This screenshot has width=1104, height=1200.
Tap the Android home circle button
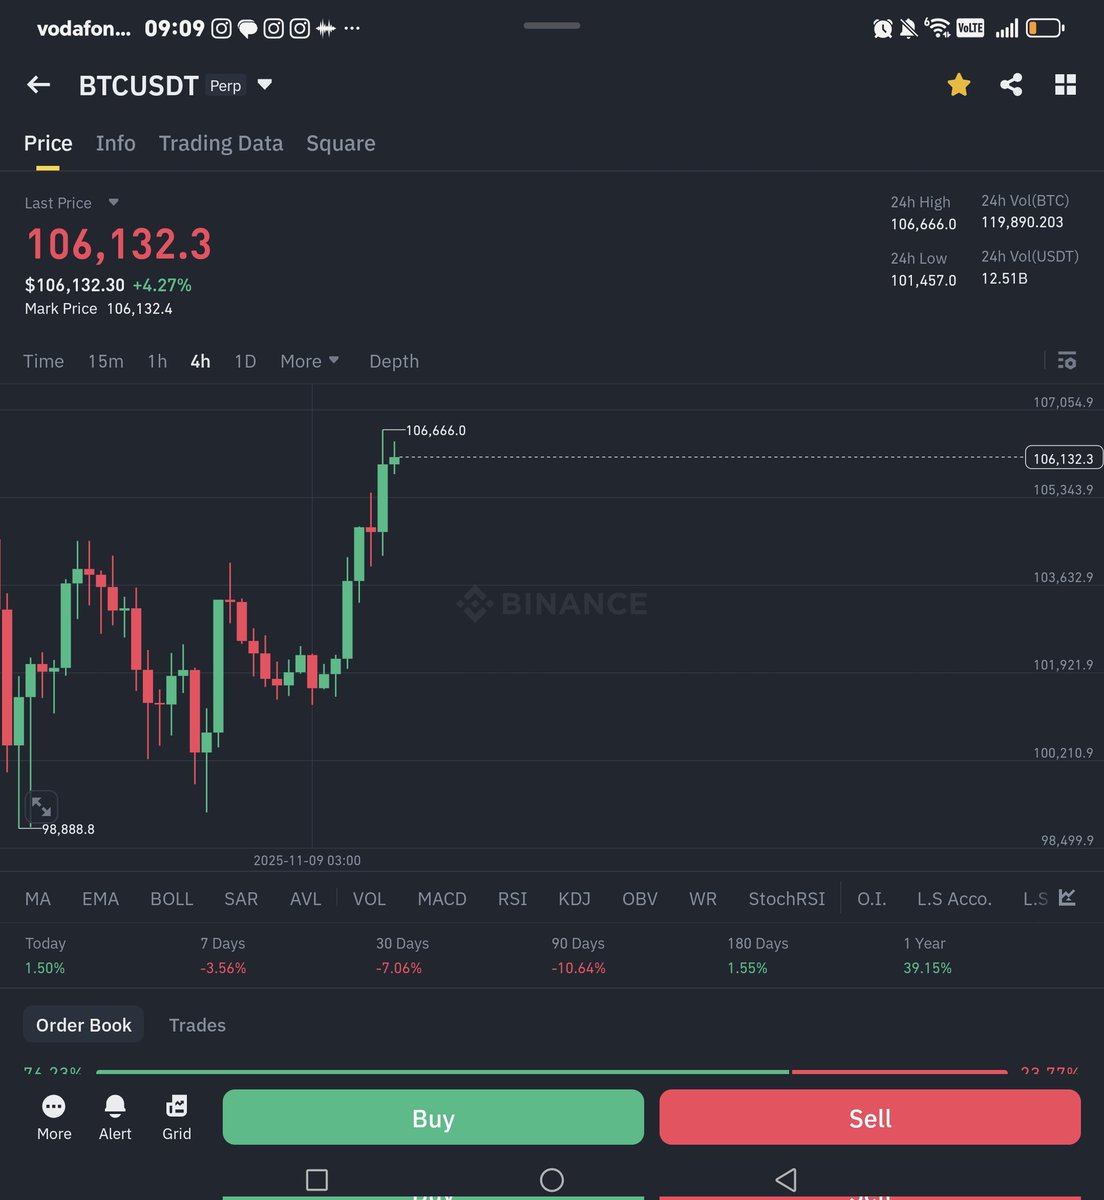coord(552,1180)
